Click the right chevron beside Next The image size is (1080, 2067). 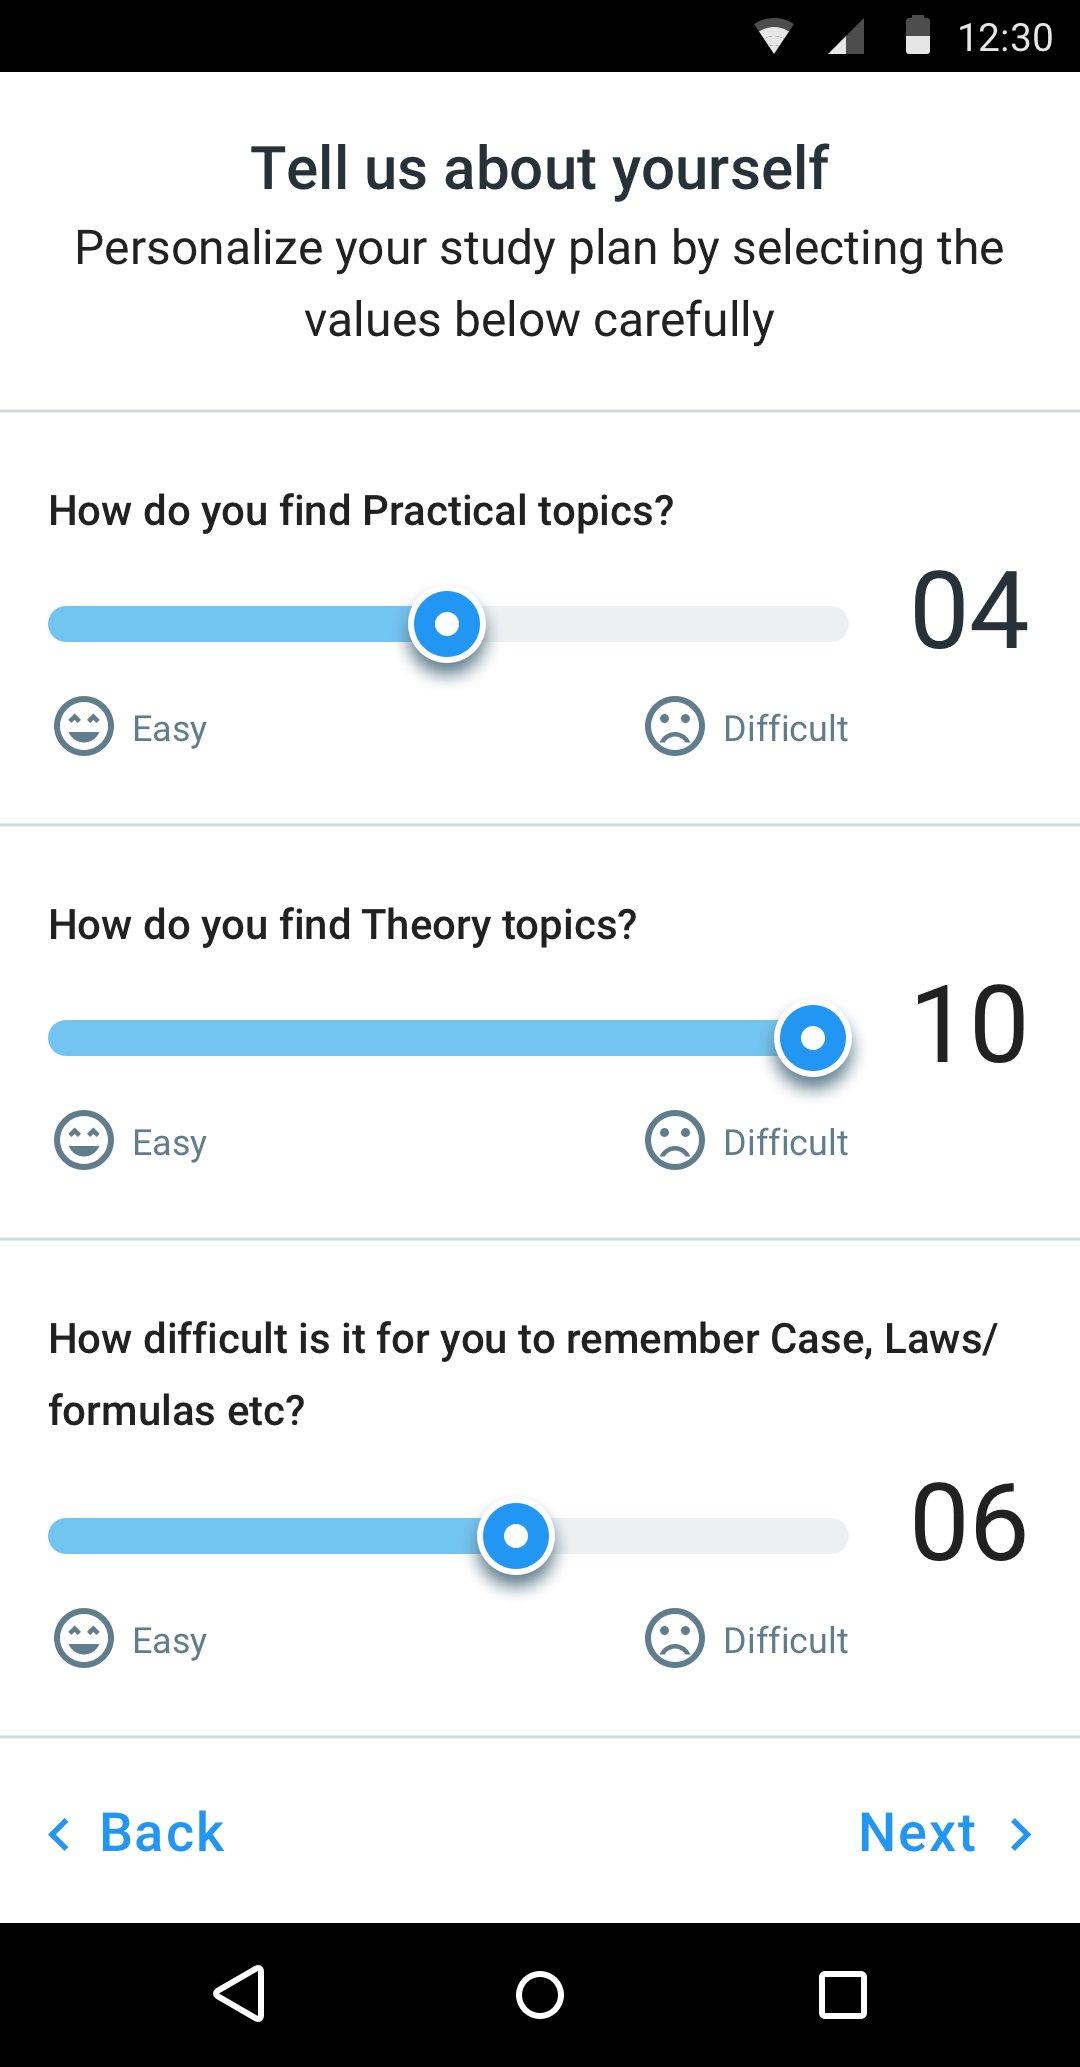tap(1021, 1834)
